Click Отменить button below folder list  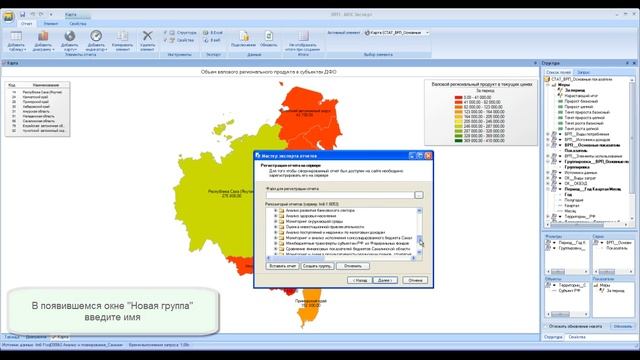pos(353,266)
